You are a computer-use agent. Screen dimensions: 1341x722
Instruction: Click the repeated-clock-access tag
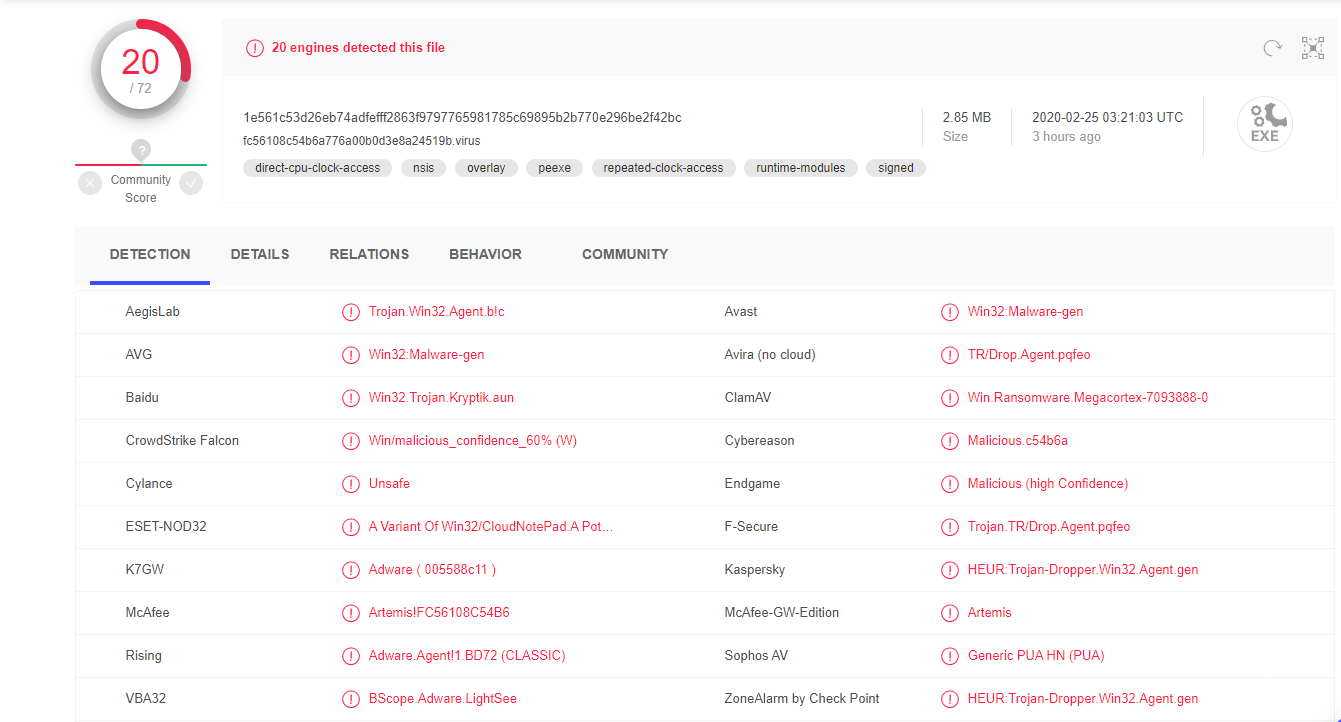(x=663, y=168)
